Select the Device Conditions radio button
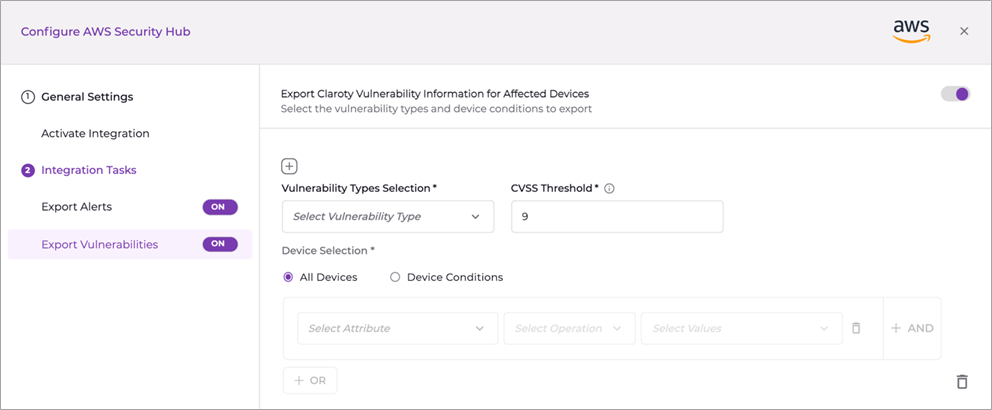The image size is (992, 410). (395, 277)
